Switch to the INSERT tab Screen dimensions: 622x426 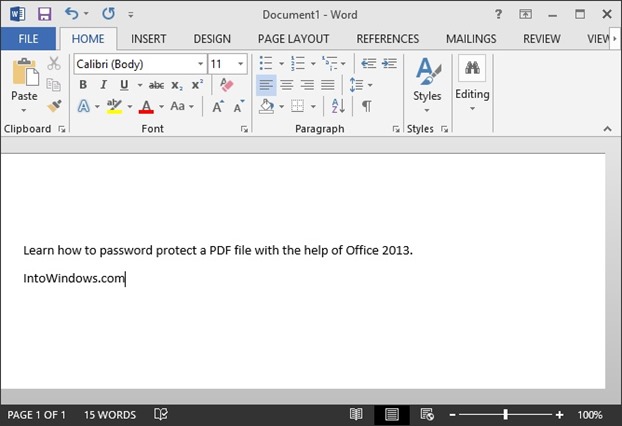click(x=148, y=39)
